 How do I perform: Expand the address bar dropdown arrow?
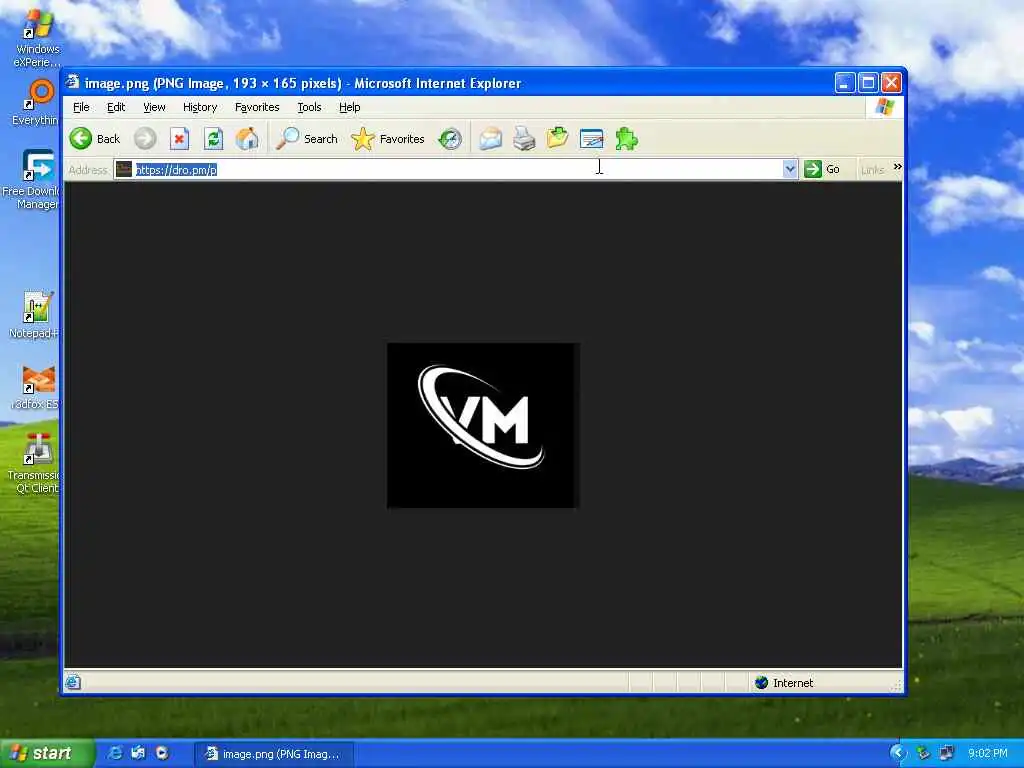click(x=790, y=169)
